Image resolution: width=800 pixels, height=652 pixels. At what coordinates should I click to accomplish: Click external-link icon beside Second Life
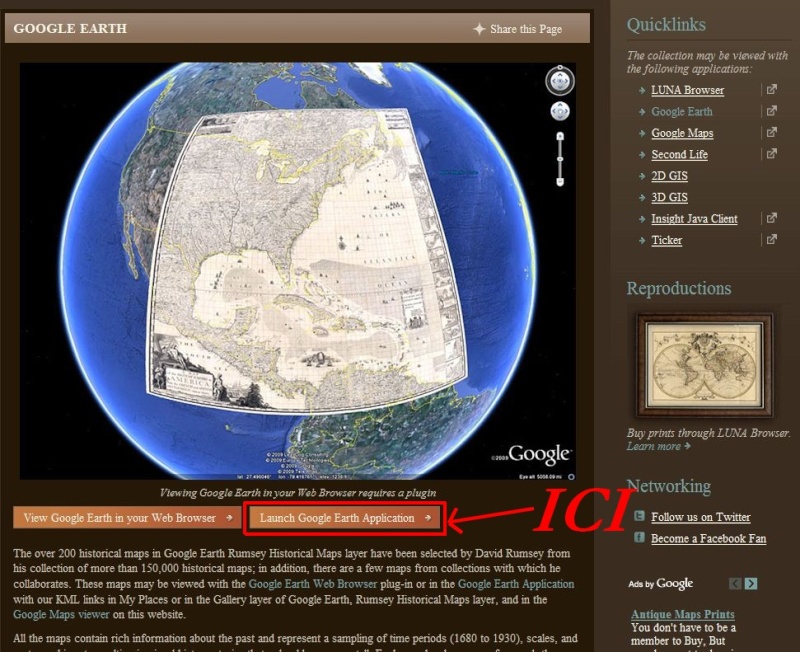[771, 154]
